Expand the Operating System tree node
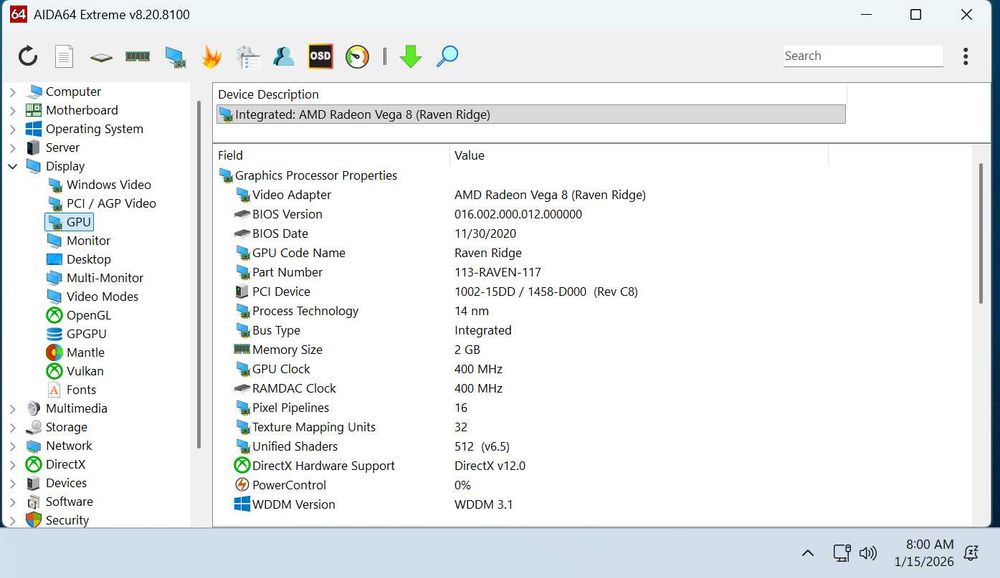This screenshot has height=578, width=1000. pos(12,129)
